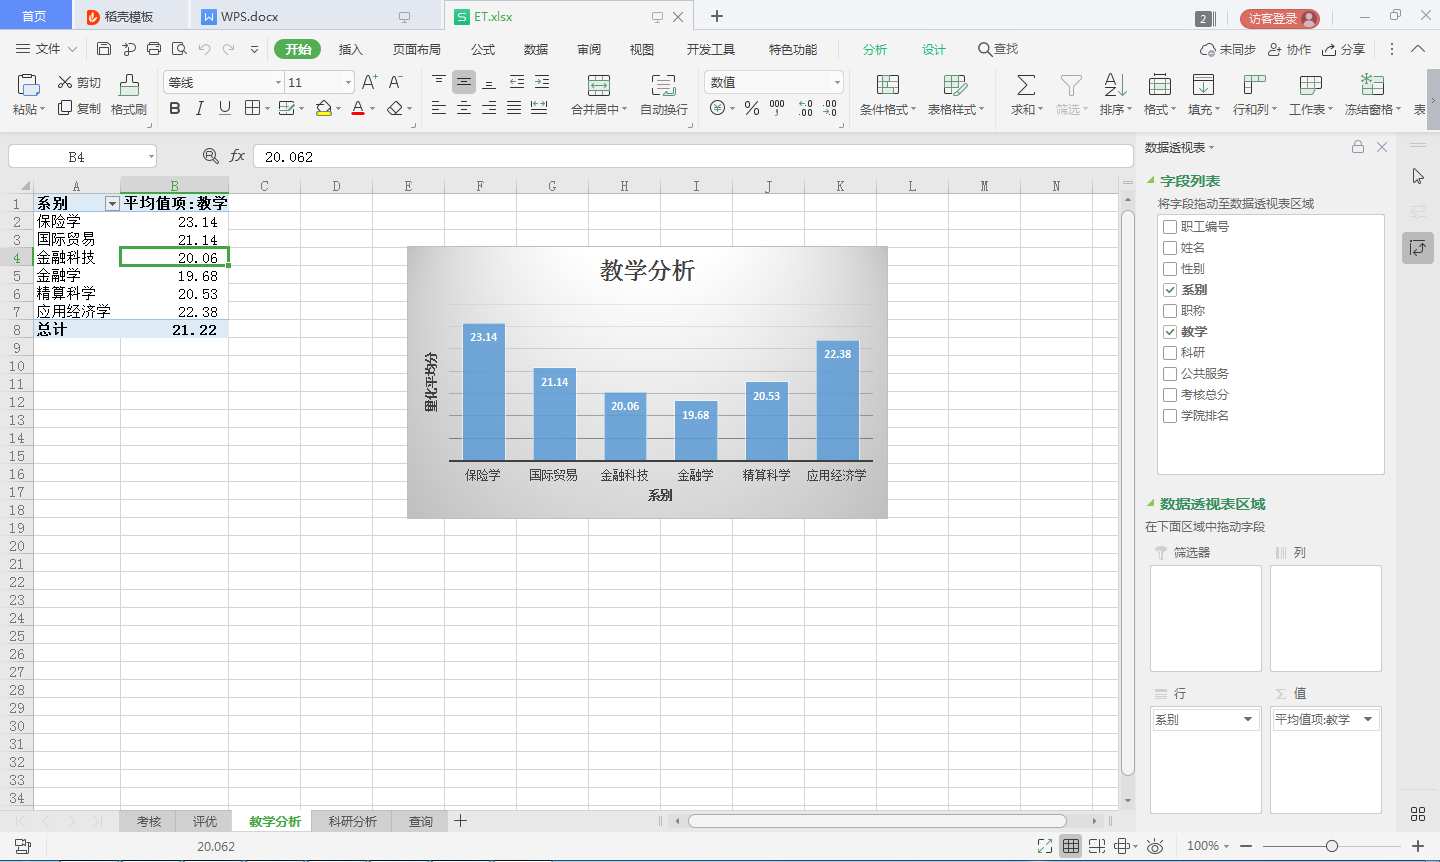
Task: Open the 页面布局 ribbon tab
Action: point(417,49)
